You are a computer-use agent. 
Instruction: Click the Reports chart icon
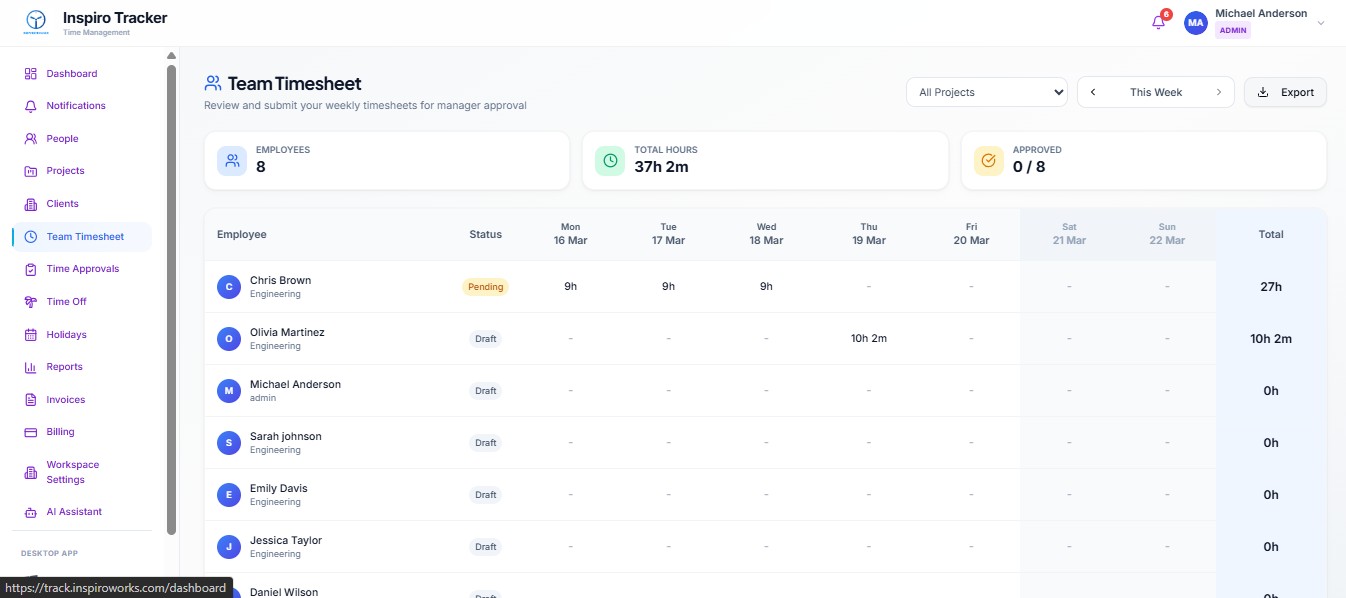point(30,367)
